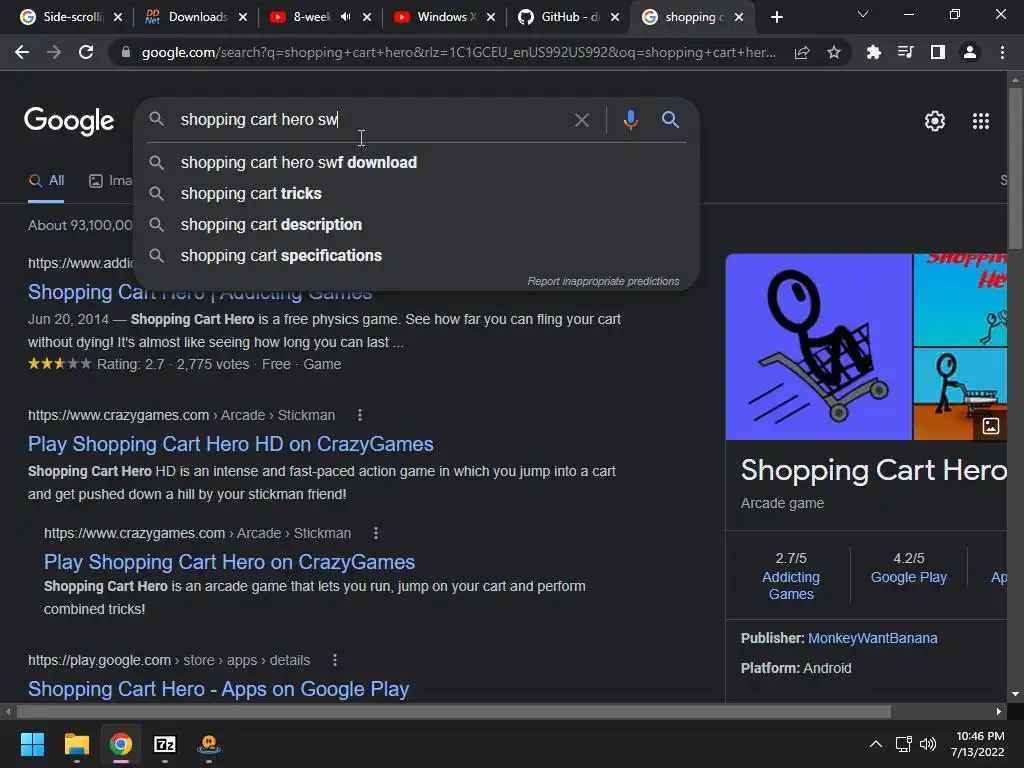1024x768 pixels.
Task: Mute the 8-week YouTube tab audio
Action: [345, 17]
